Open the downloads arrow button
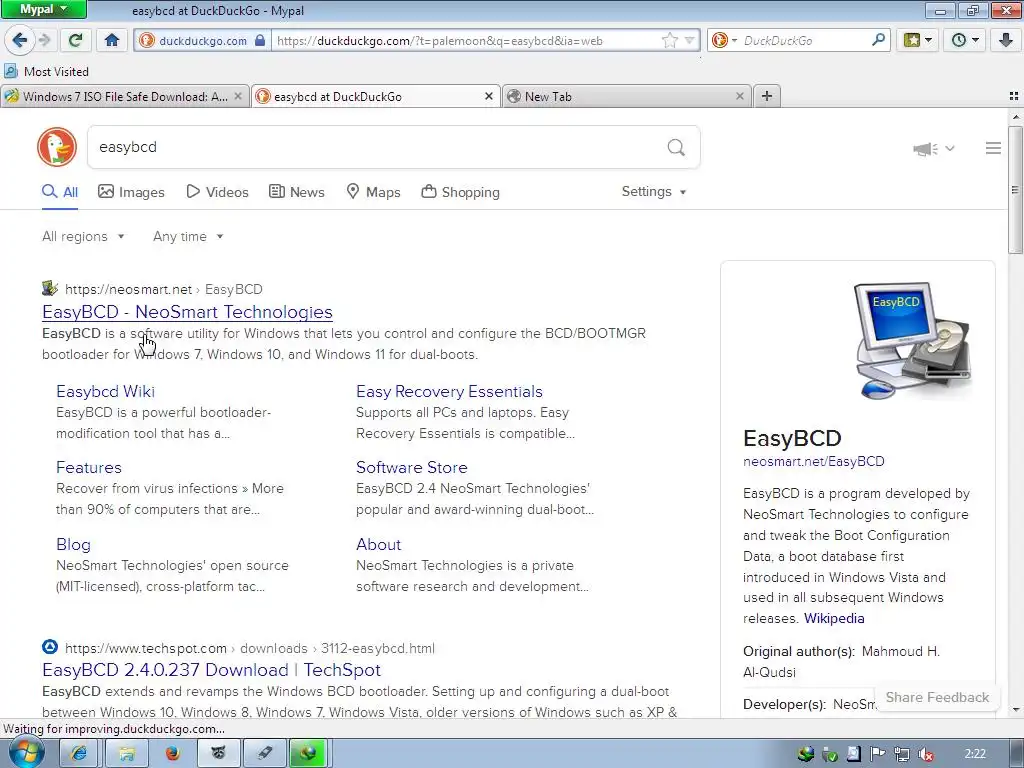The height and width of the screenshot is (768, 1024). (x=1006, y=40)
